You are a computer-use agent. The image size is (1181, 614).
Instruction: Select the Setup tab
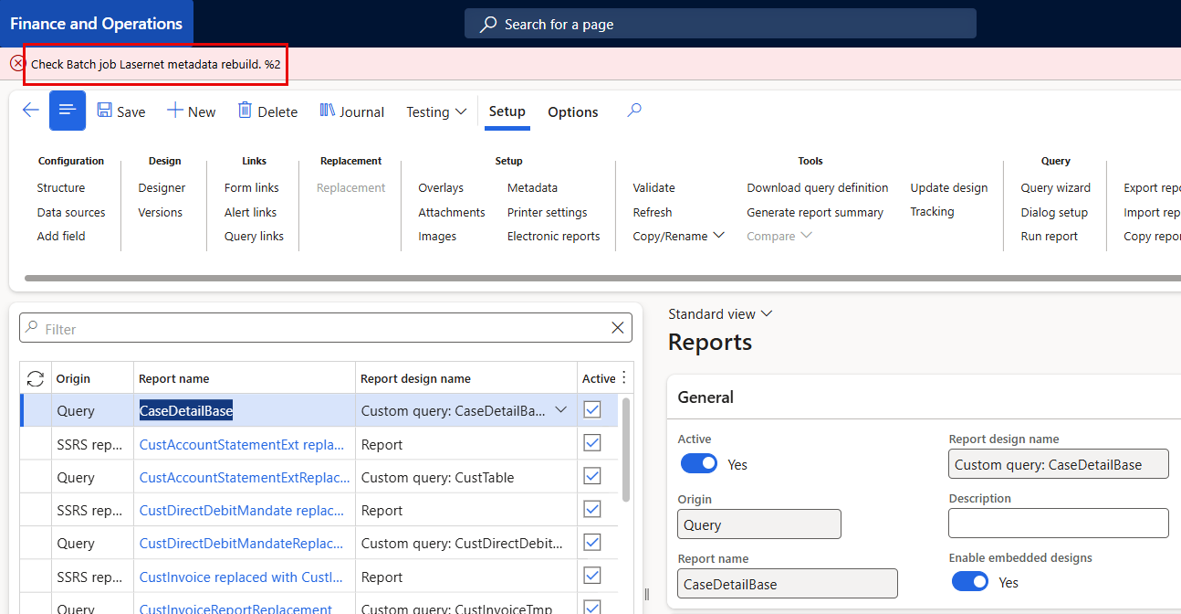pyautogui.click(x=507, y=111)
